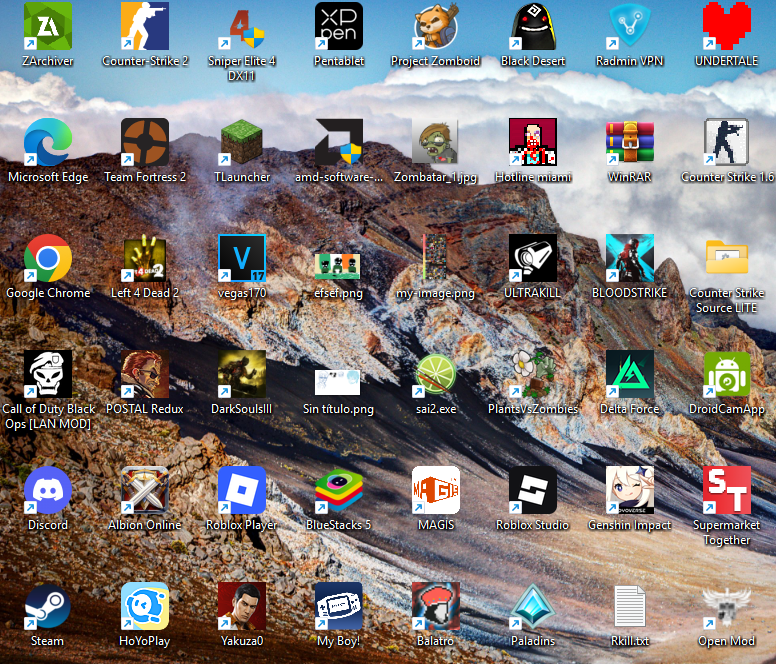Open Radmin VPN shortcut

coord(630,26)
